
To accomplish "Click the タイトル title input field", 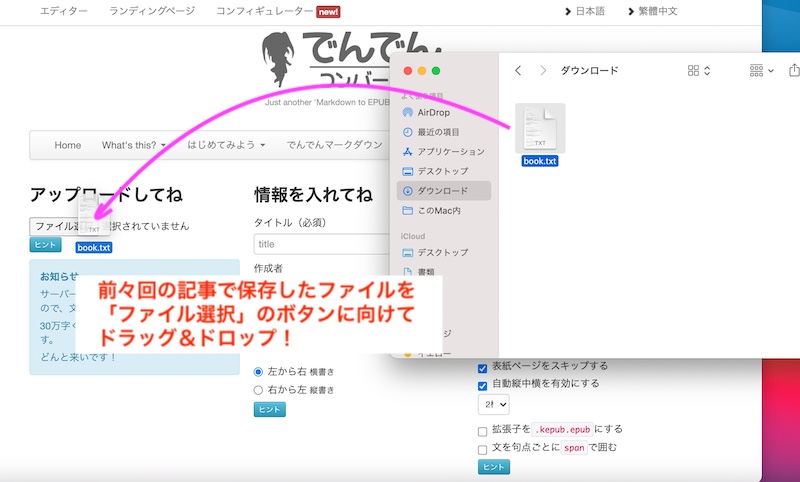I will click(320, 244).
